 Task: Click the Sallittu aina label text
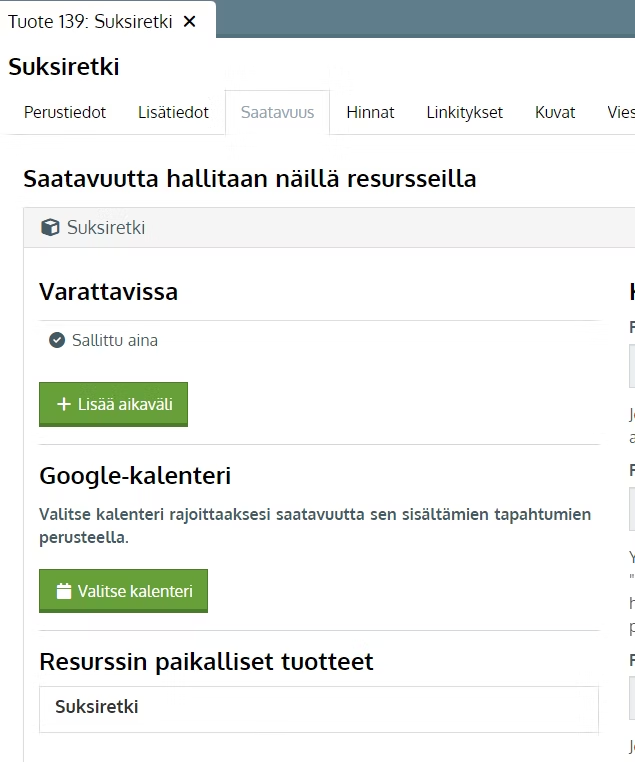pyautogui.click(x=115, y=340)
